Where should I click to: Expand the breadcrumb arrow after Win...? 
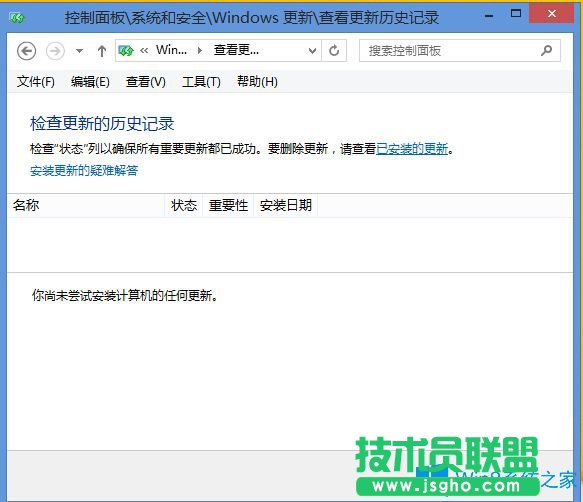(200, 51)
